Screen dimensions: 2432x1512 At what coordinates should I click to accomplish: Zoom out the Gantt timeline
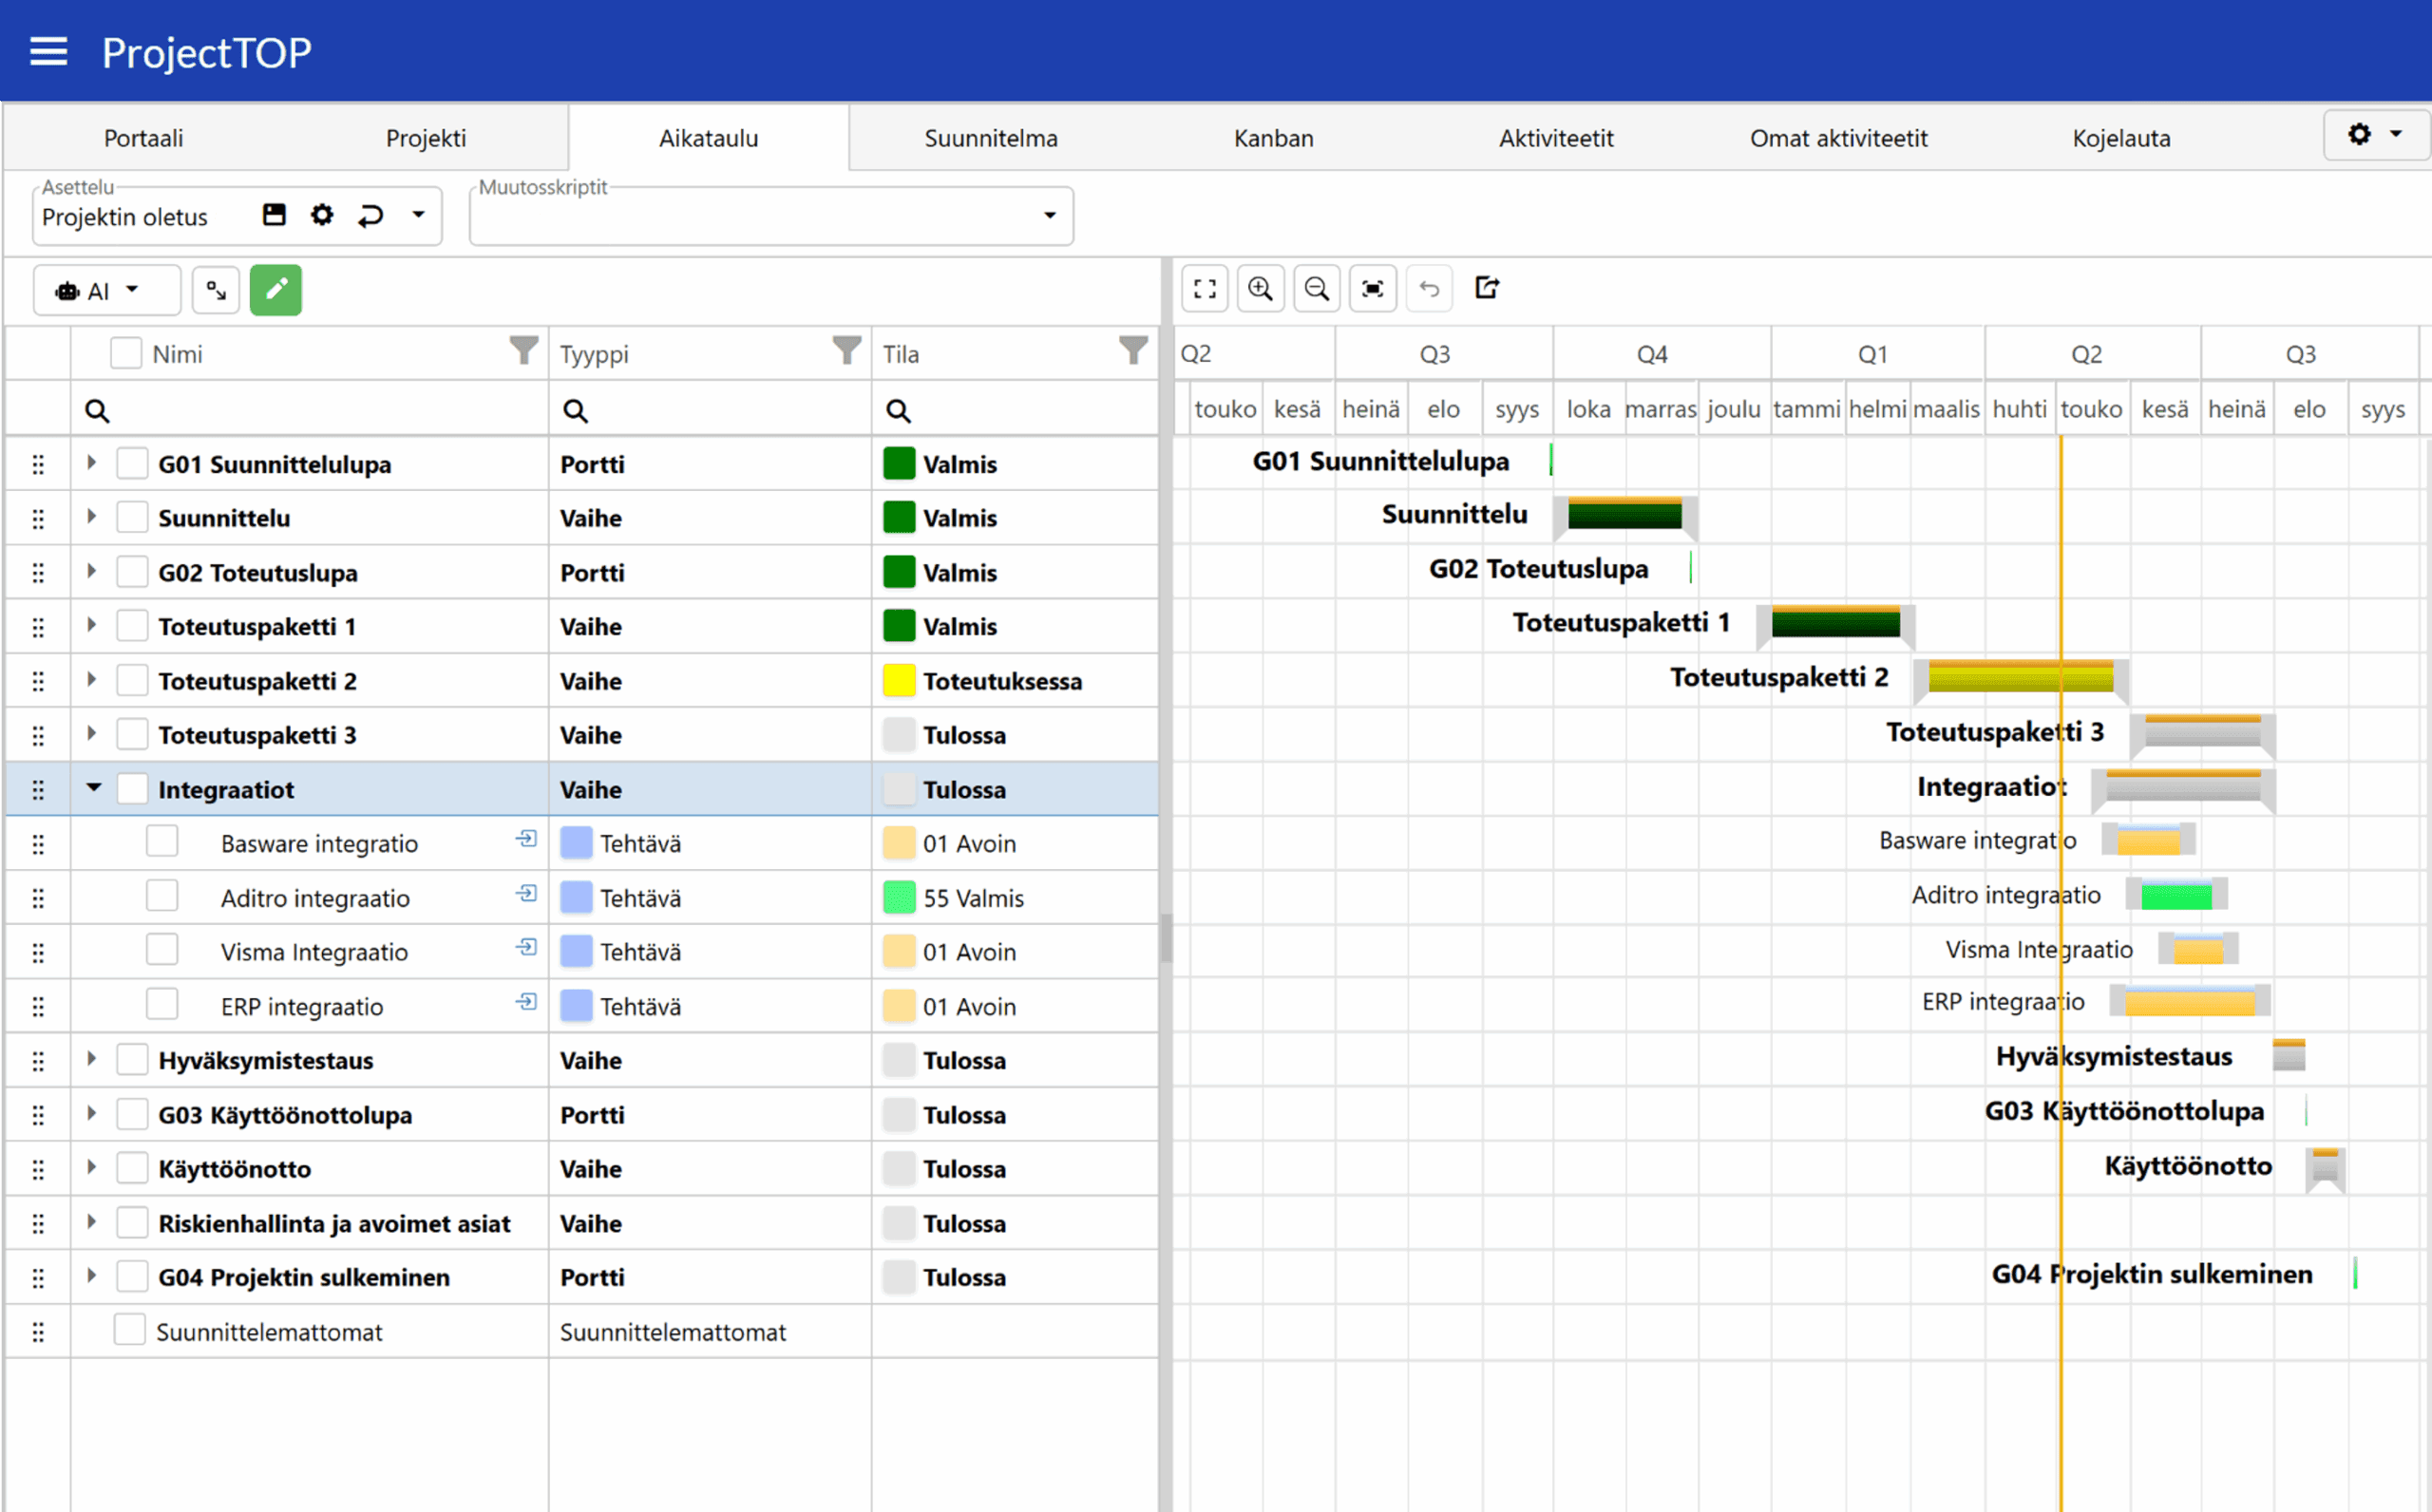point(1316,289)
